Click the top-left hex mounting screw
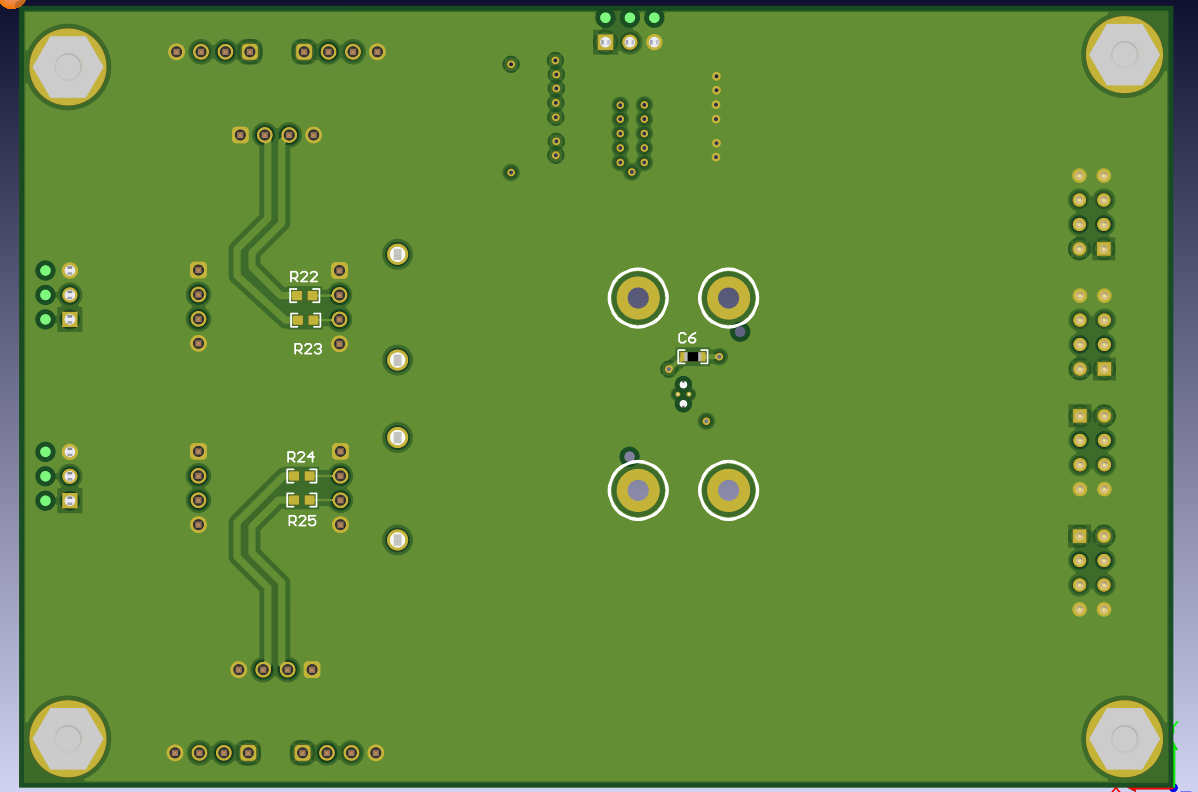Screen dimensions: 1198x792 (67, 66)
